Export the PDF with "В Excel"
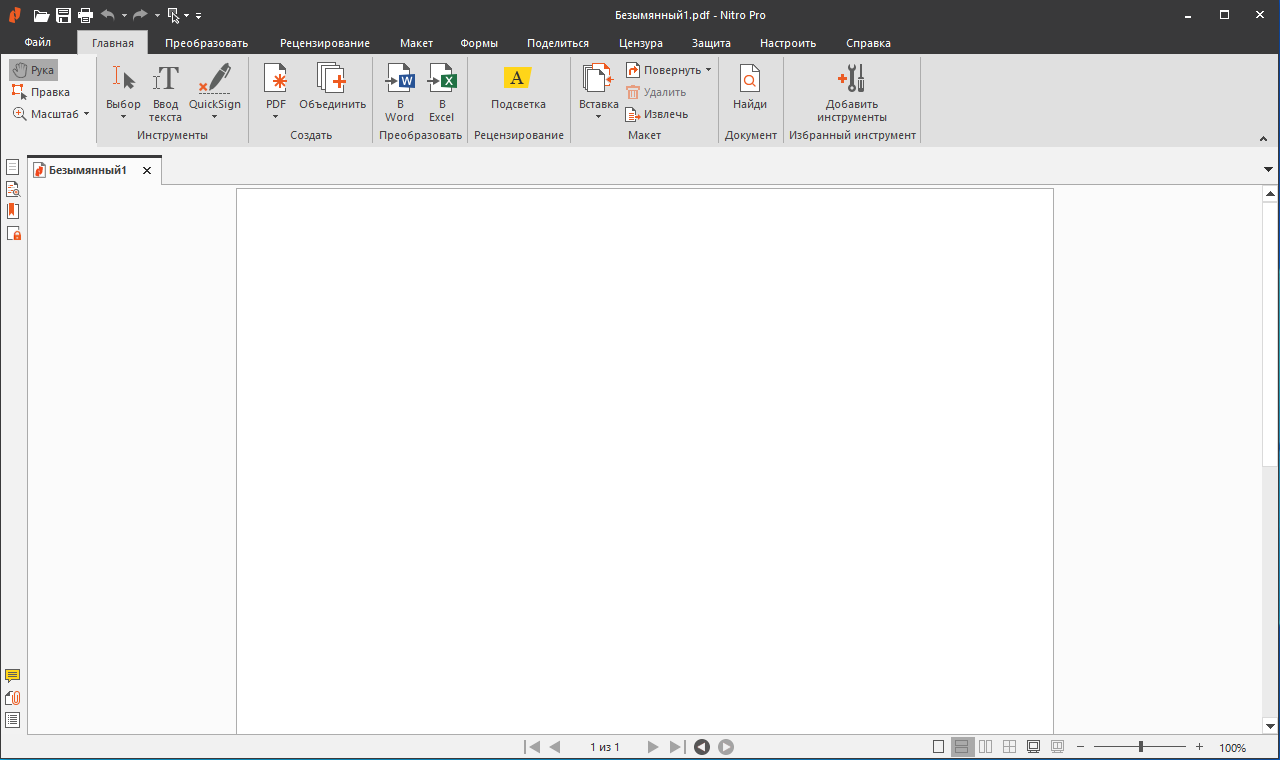 click(x=442, y=90)
